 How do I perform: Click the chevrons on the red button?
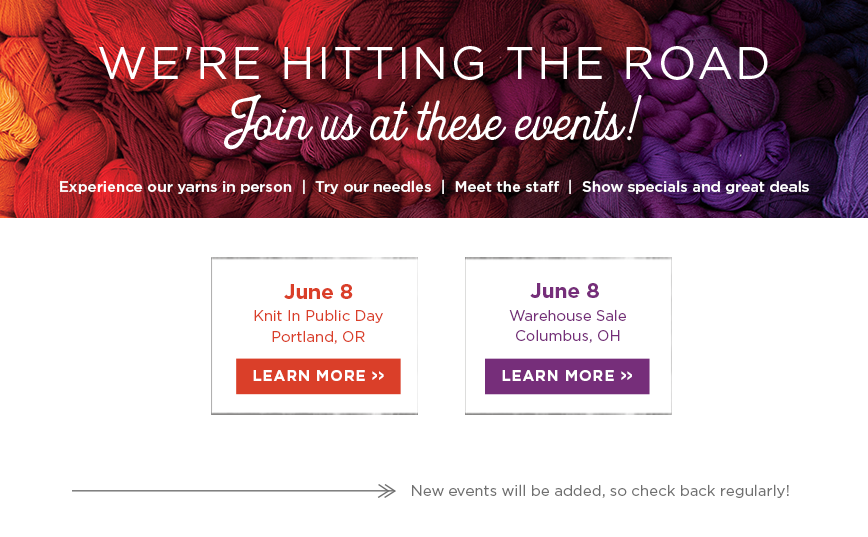click(x=378, y=376)
